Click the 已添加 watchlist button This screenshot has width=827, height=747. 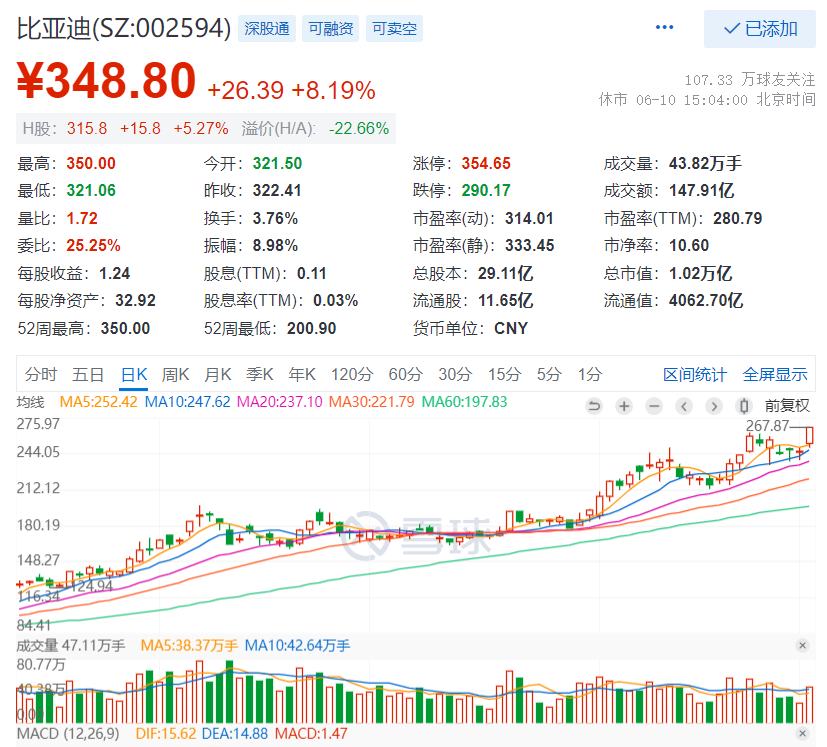tap(759, 28)
